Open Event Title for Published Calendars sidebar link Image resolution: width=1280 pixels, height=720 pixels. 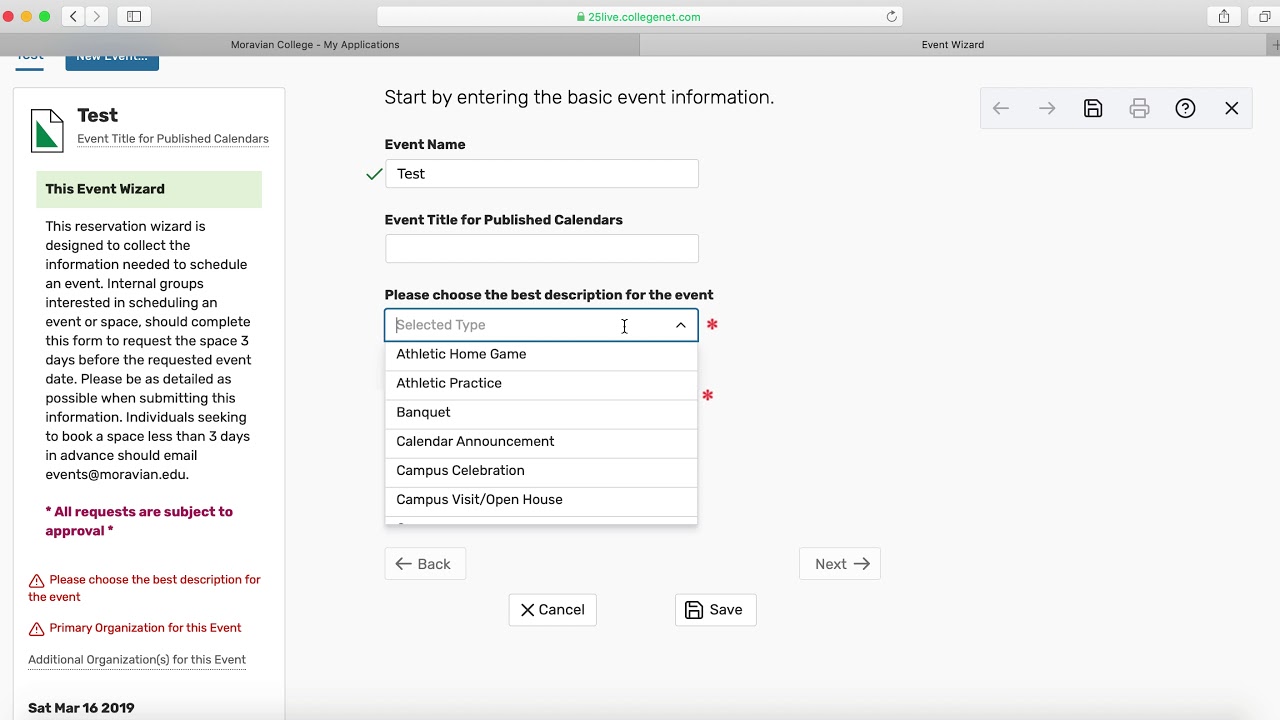pos(173,139)
